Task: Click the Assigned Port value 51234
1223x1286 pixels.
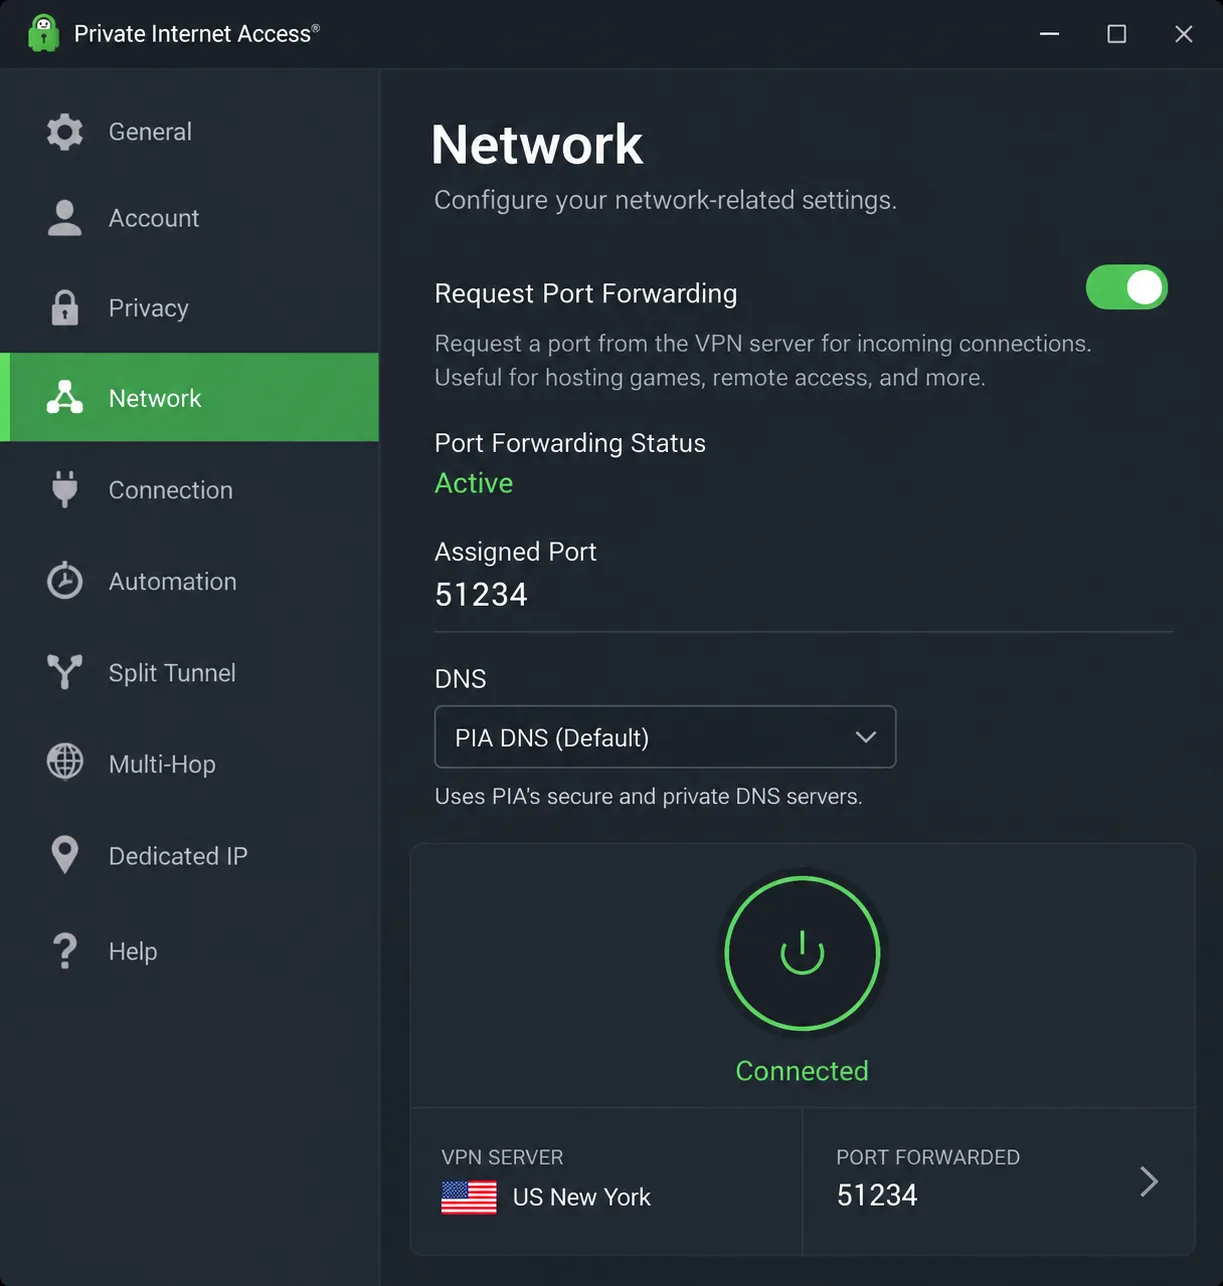Action: 481,595
